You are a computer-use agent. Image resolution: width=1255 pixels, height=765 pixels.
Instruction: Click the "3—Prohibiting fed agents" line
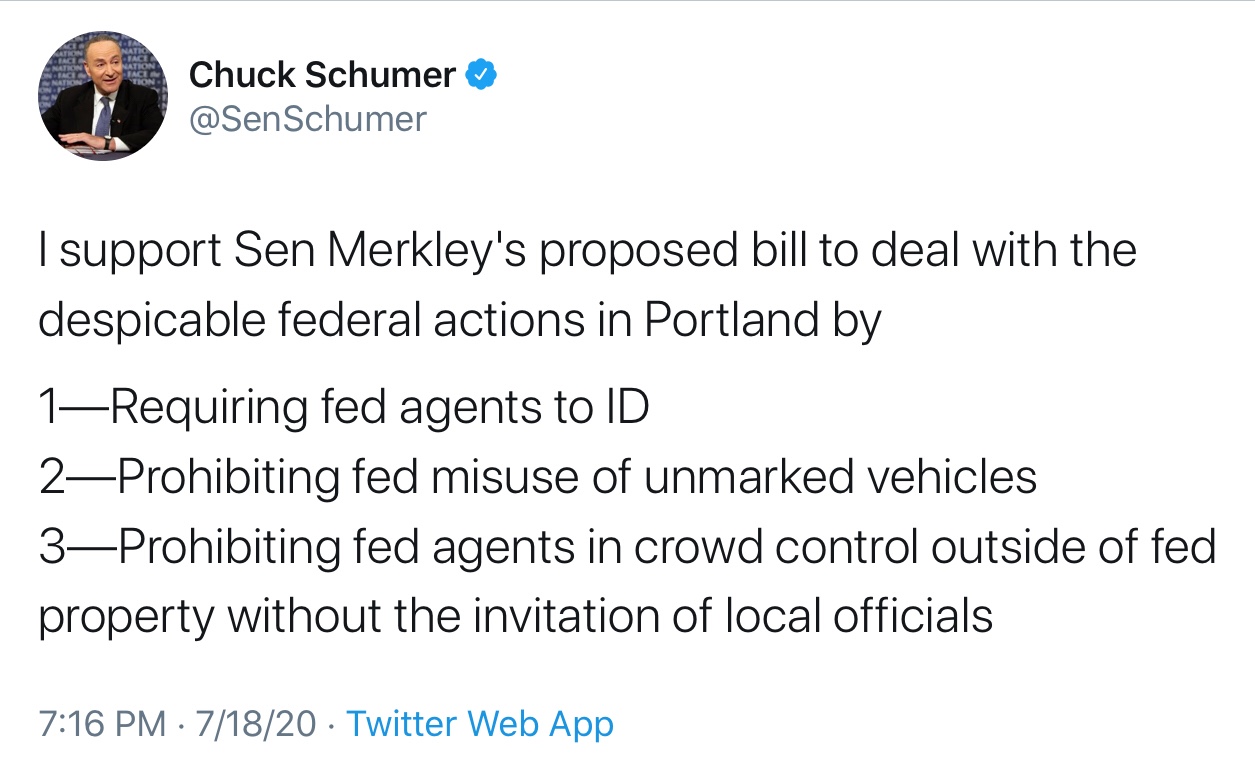pos(627,547)
